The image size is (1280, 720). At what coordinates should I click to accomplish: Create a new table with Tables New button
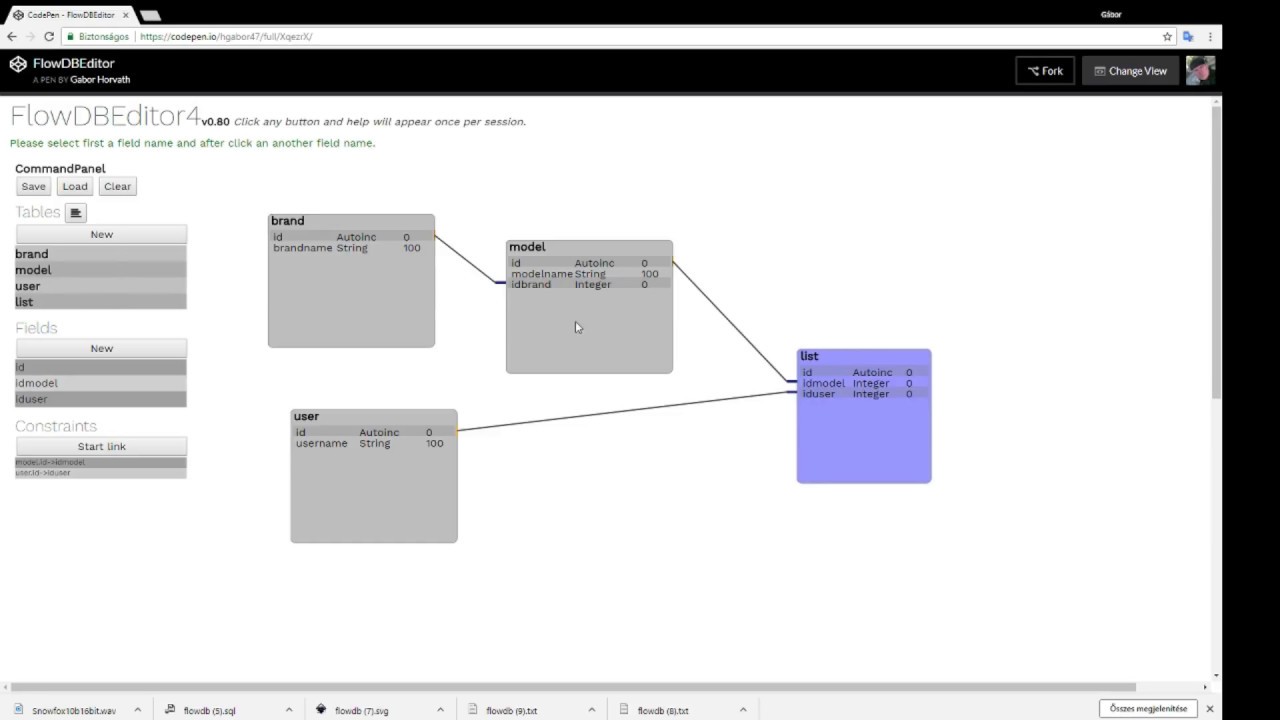(101, 234)
